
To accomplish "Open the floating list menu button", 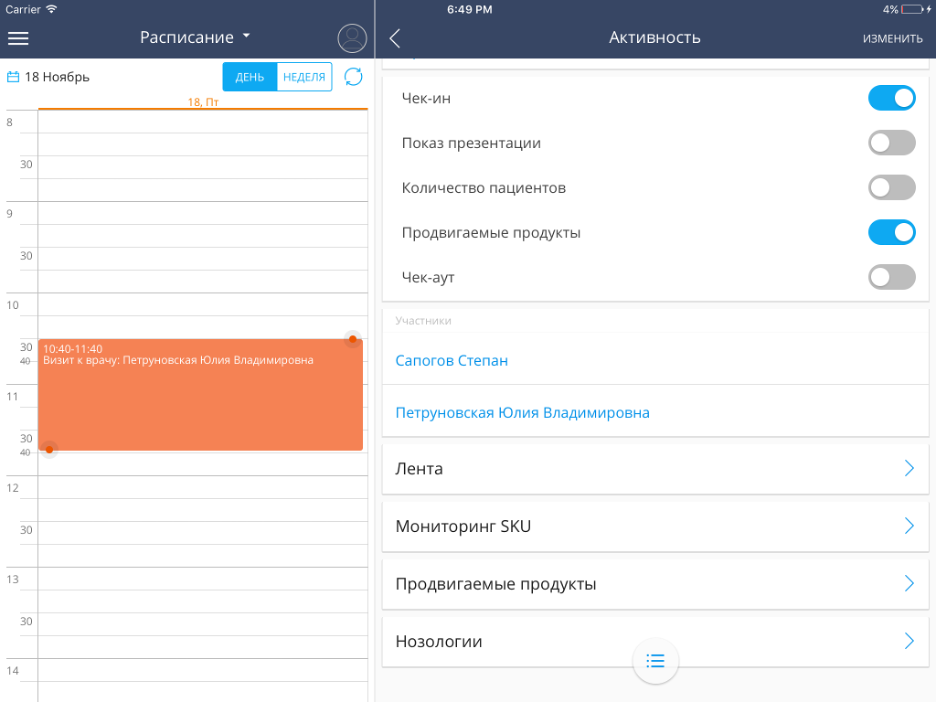I will click(x=655, y=660).
